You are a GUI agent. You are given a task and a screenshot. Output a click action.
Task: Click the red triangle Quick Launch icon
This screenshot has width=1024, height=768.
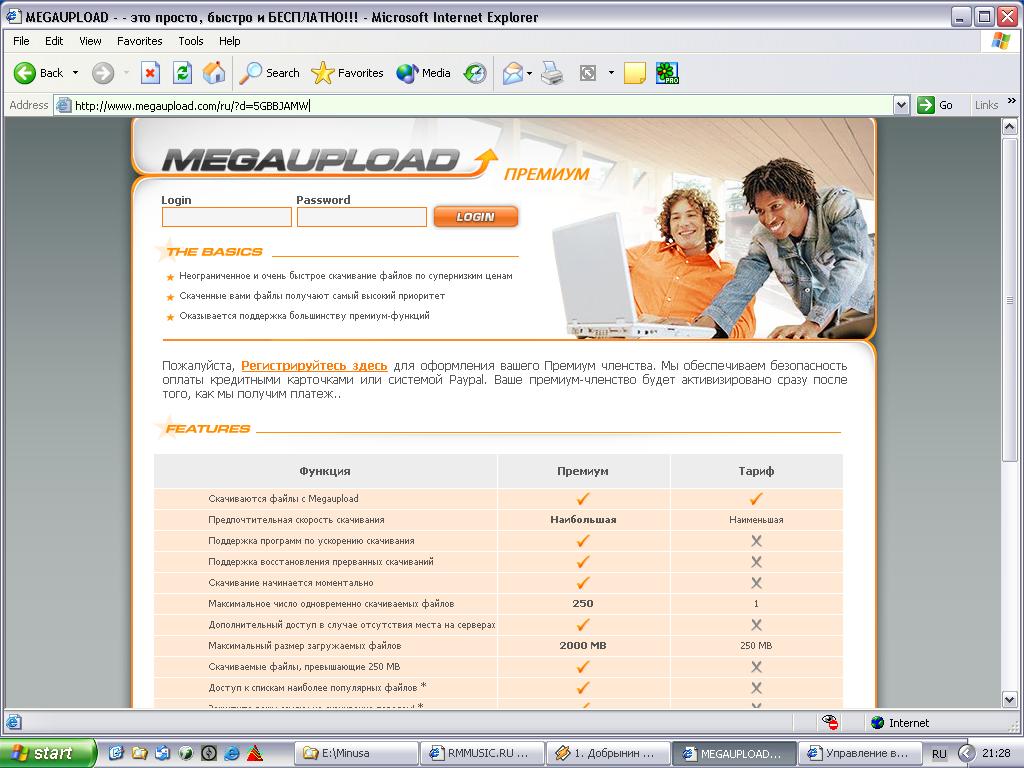[255, 753]
